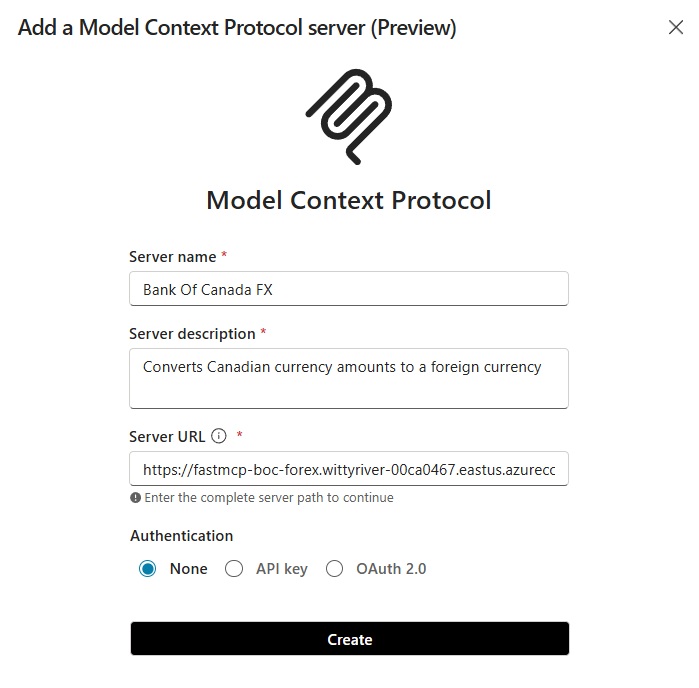
Task: Click the Server URL label text
Action: [x=167, y=436]
